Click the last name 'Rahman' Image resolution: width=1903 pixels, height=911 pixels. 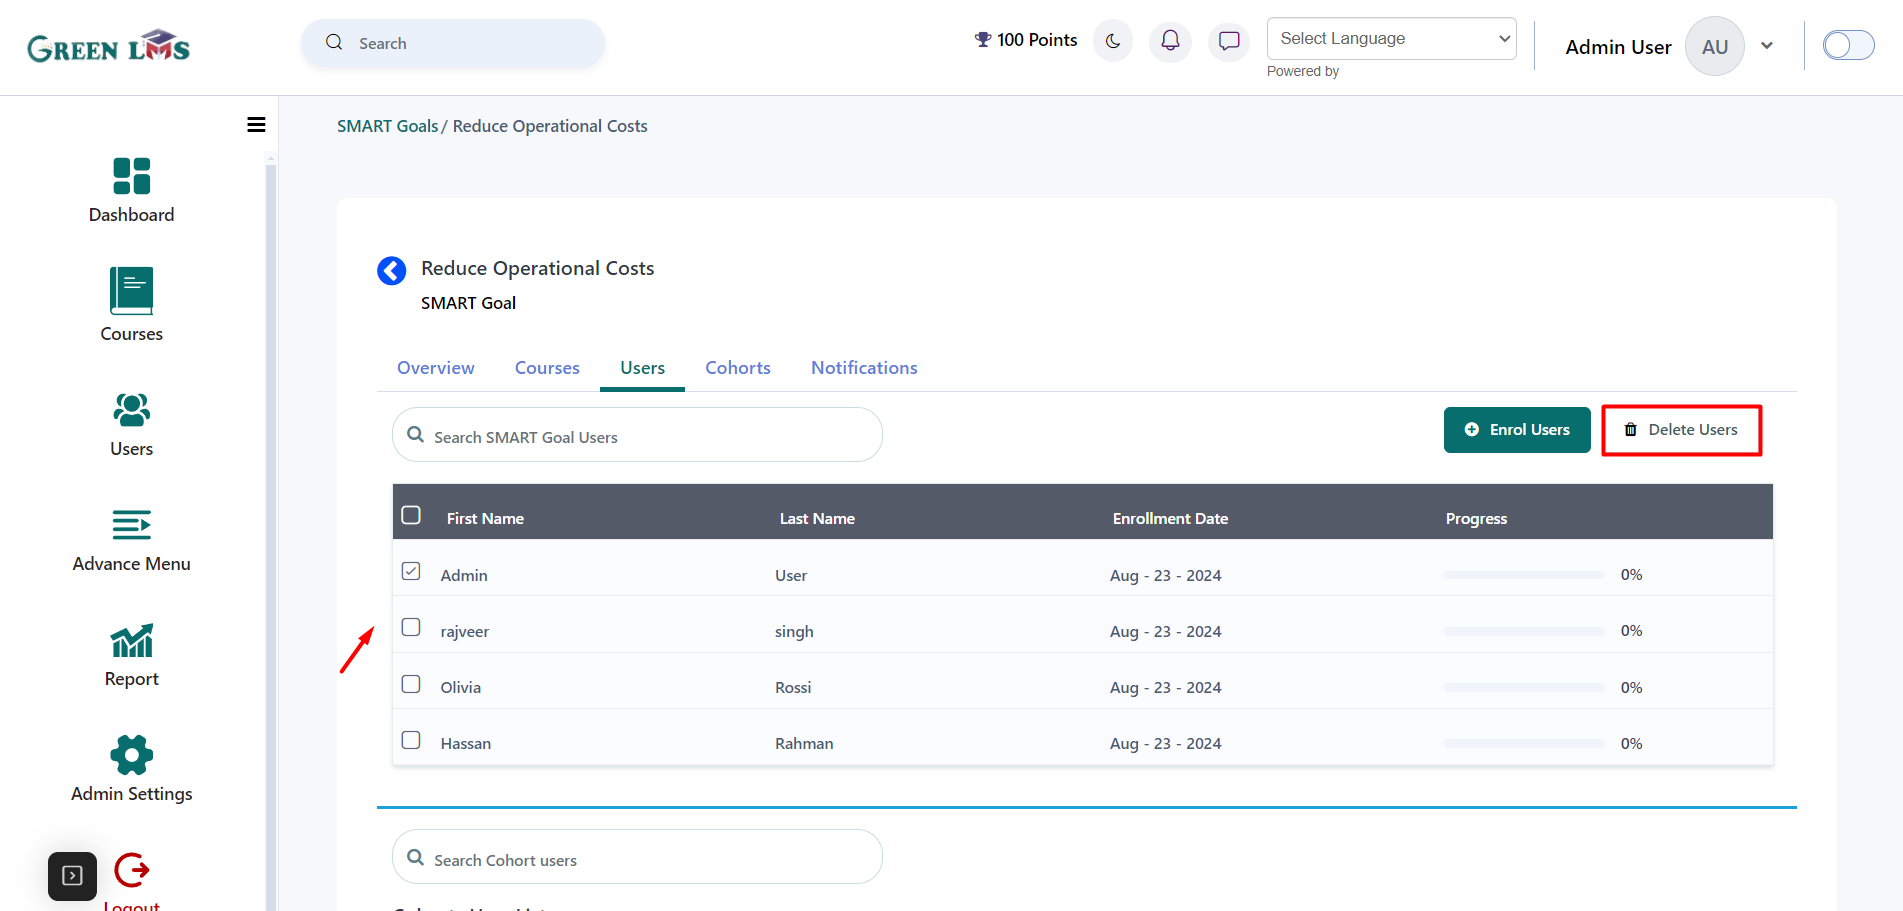804,743
